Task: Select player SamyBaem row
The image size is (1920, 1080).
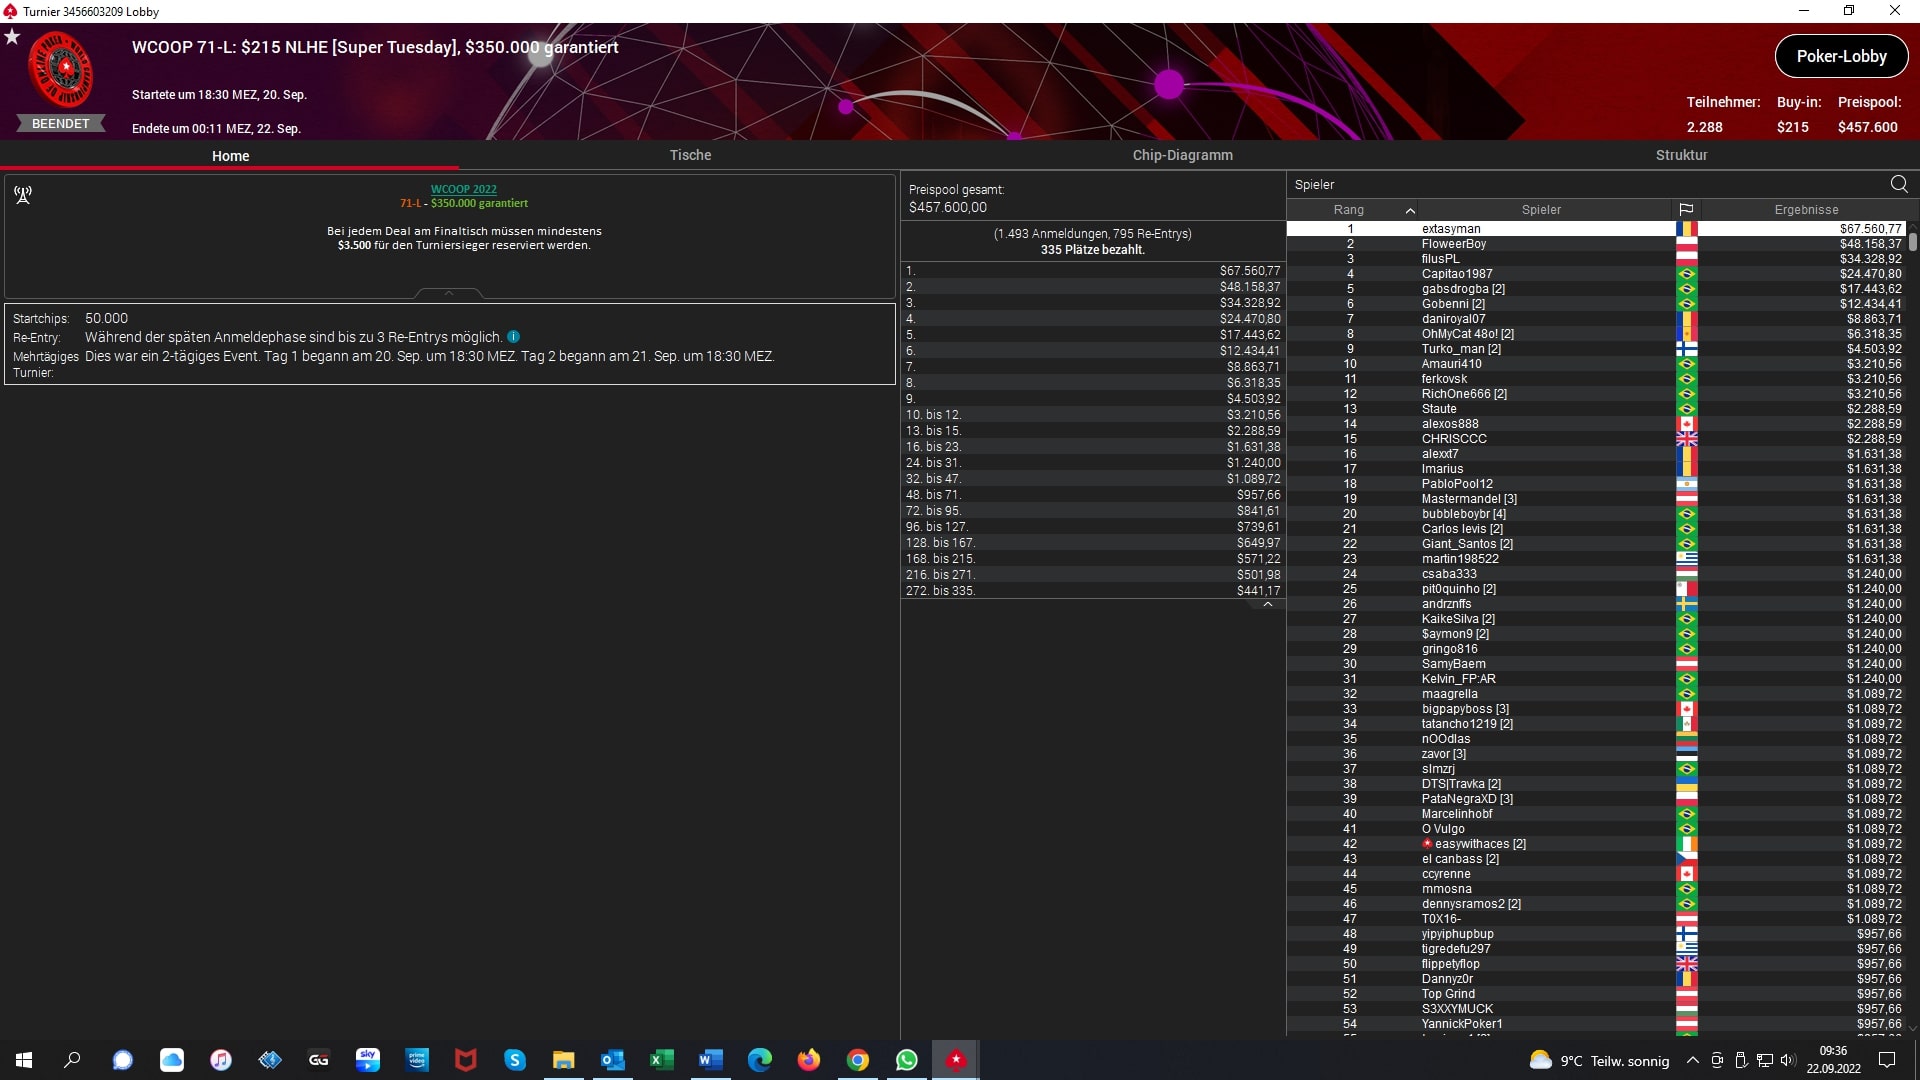Action: pos(1595,664)
